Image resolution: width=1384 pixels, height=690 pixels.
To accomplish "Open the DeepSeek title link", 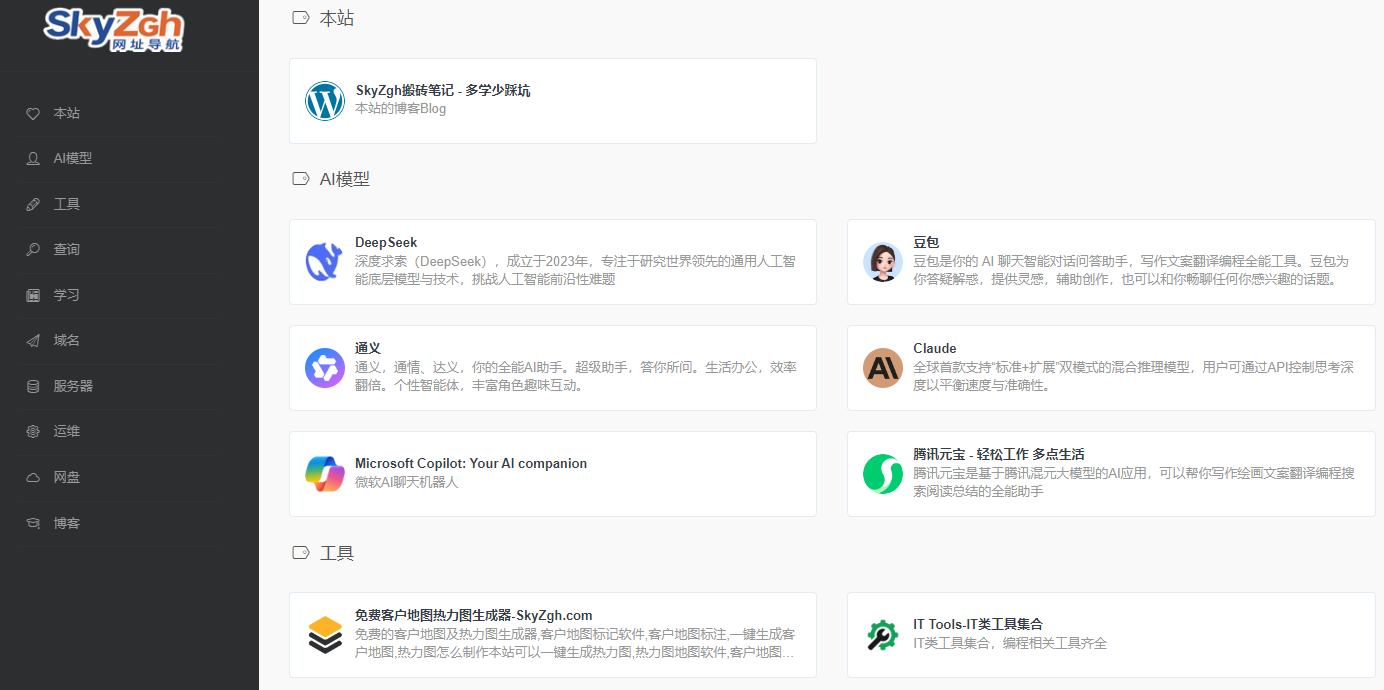I will click(386, 242).
